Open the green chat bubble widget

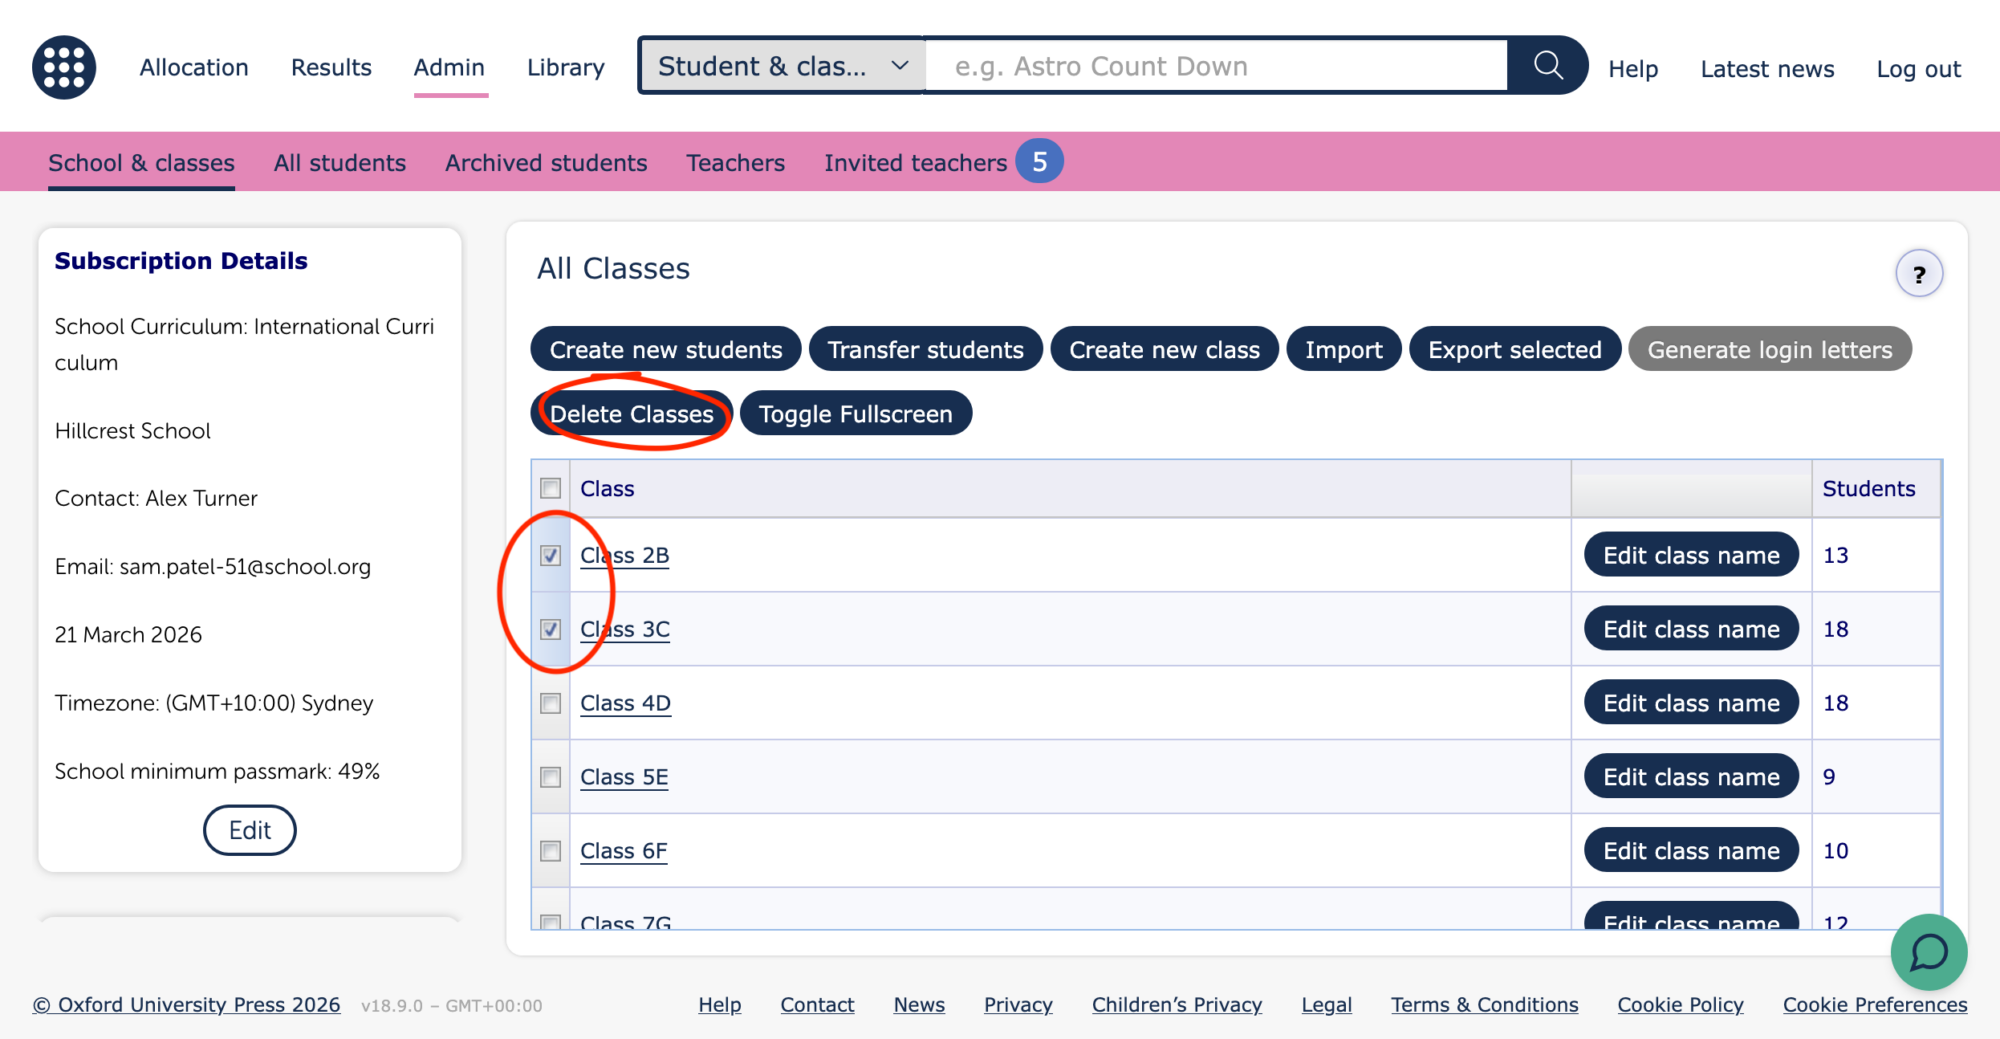1928,952
